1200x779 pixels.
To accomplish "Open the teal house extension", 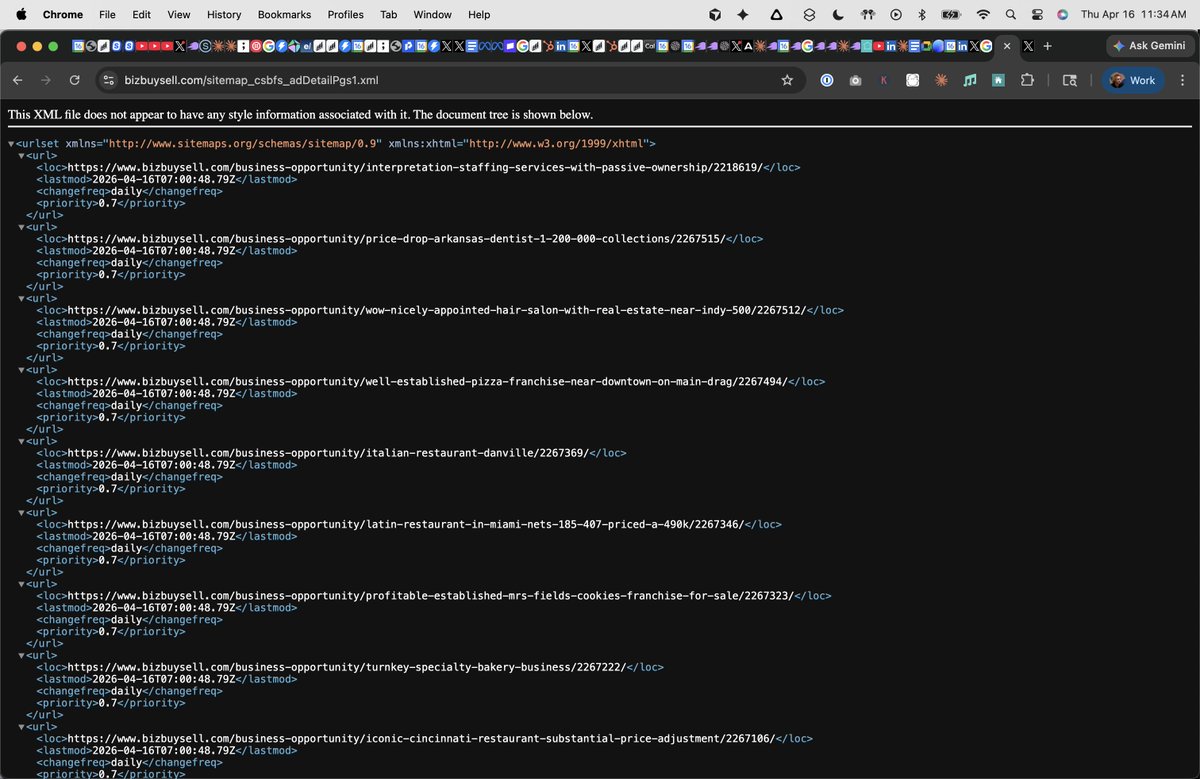I will point(998,80).
